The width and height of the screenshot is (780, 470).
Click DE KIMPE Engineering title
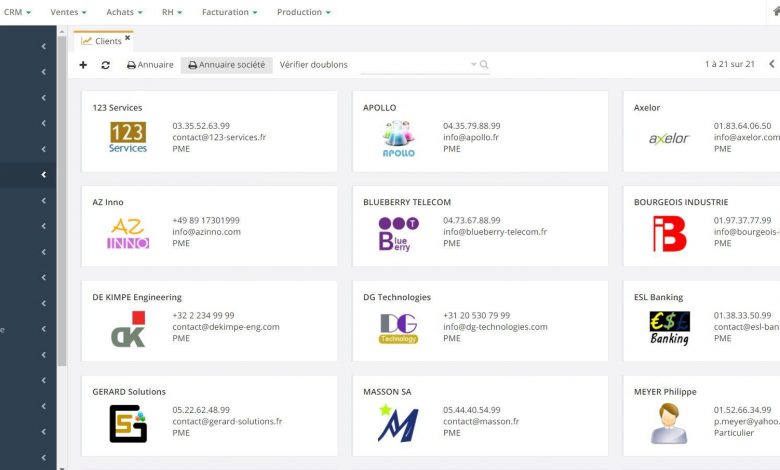click(137, 297)
